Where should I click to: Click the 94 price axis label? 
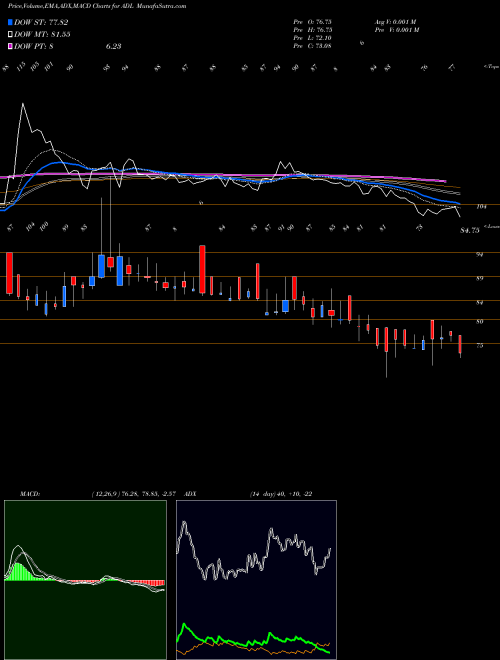point(480,254)
